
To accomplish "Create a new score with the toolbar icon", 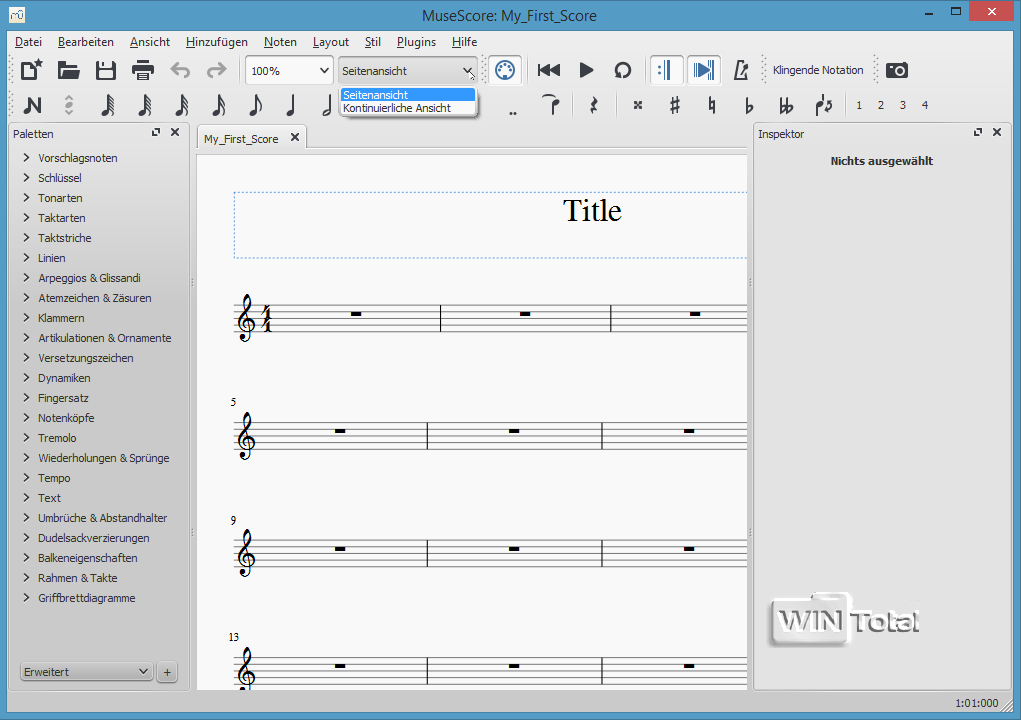I will pos(32,70).
